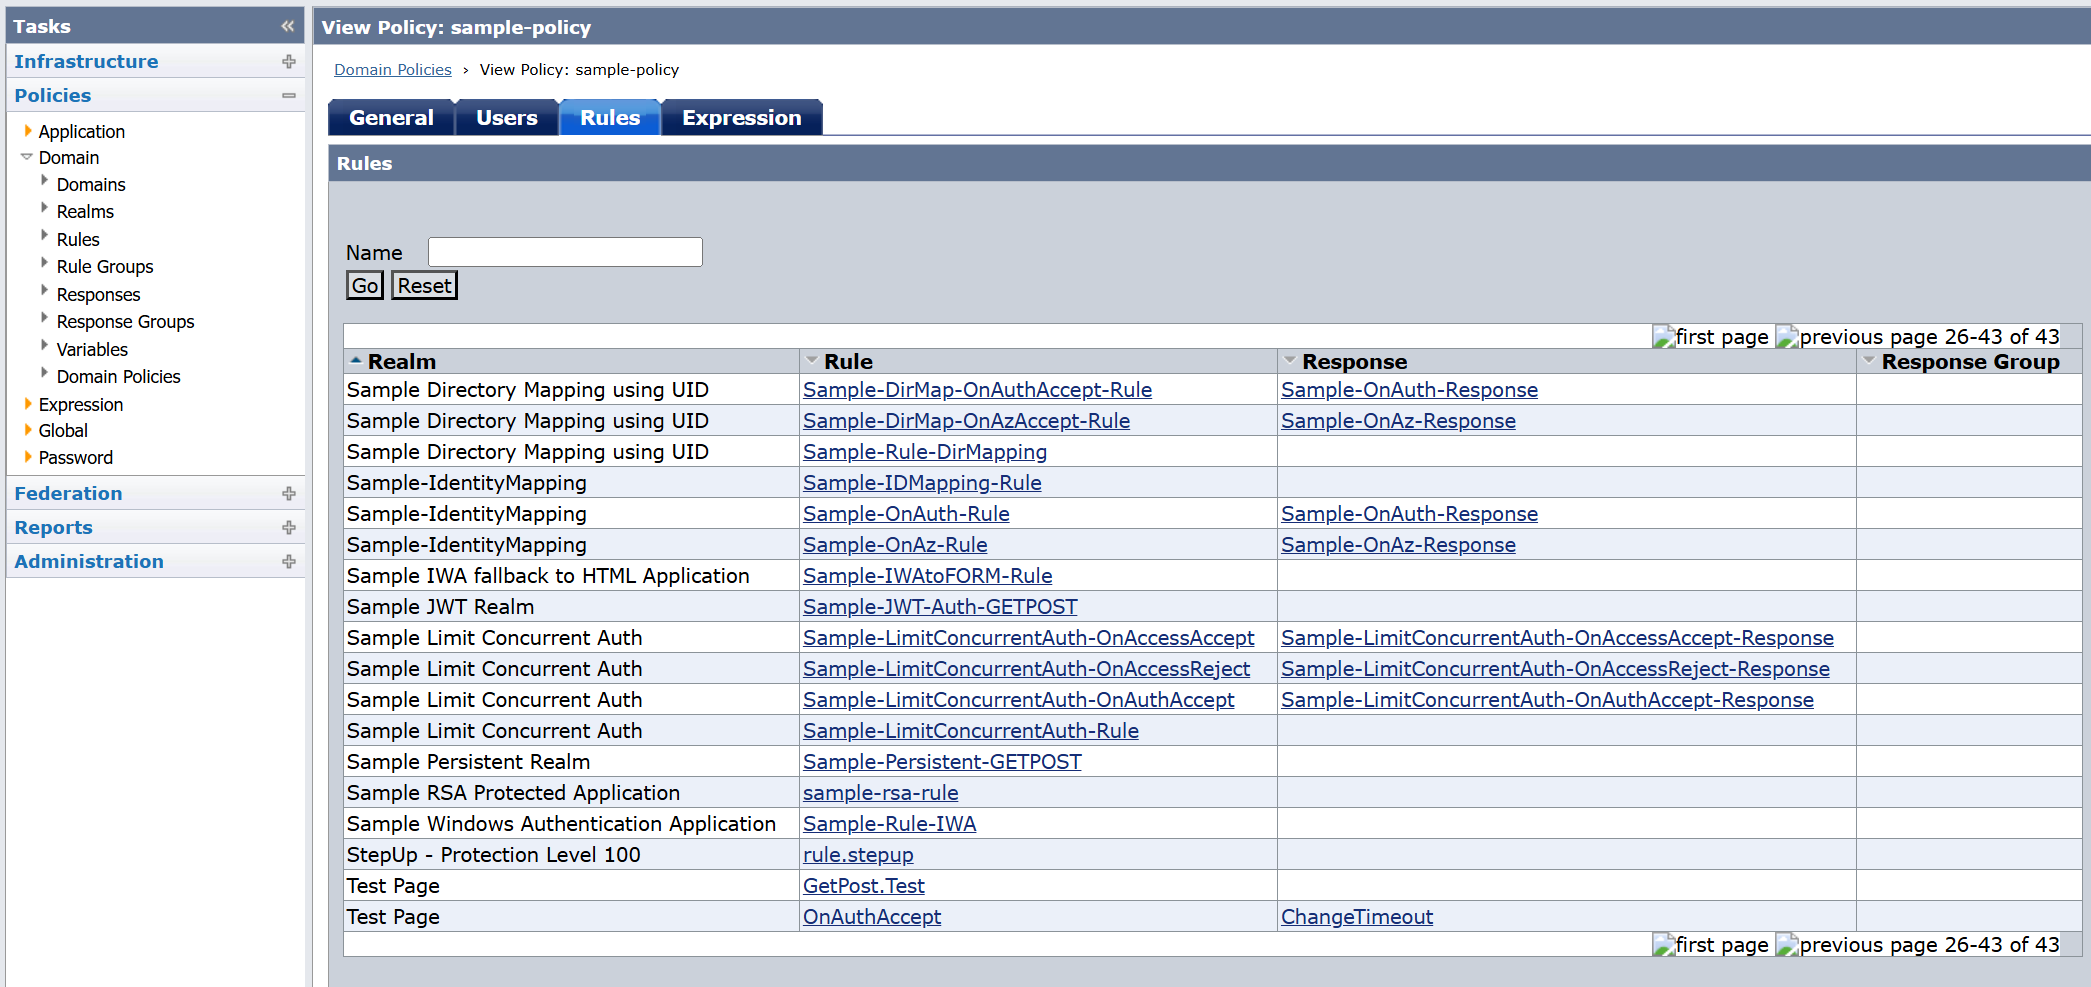Sort table by Realm column arrow
2091x987 pixels.
tap(356, 361)
